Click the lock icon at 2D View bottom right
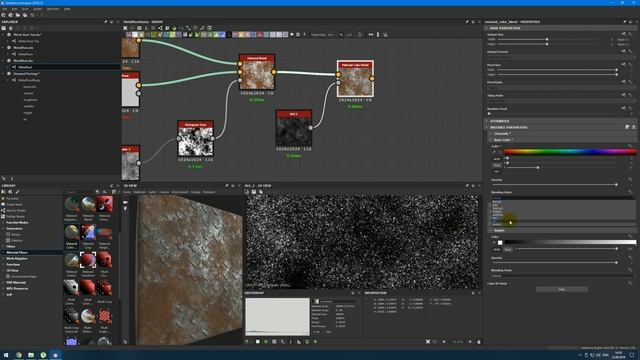 pos(479,342)
